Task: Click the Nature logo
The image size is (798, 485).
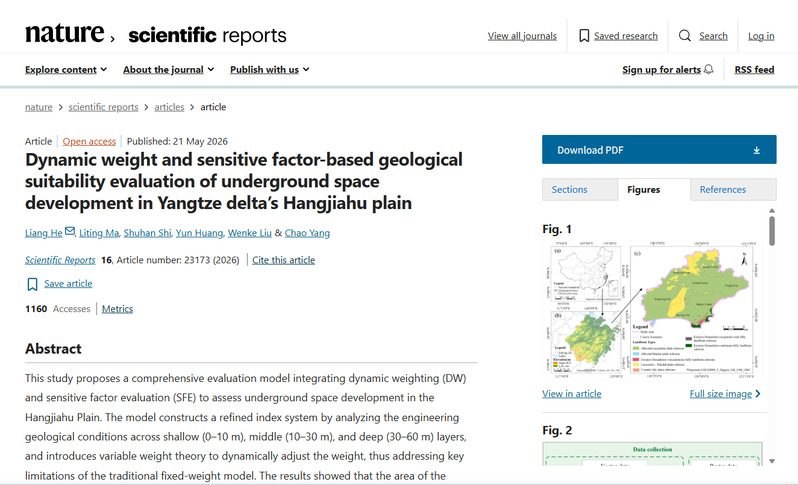Action: pos(65,33)
